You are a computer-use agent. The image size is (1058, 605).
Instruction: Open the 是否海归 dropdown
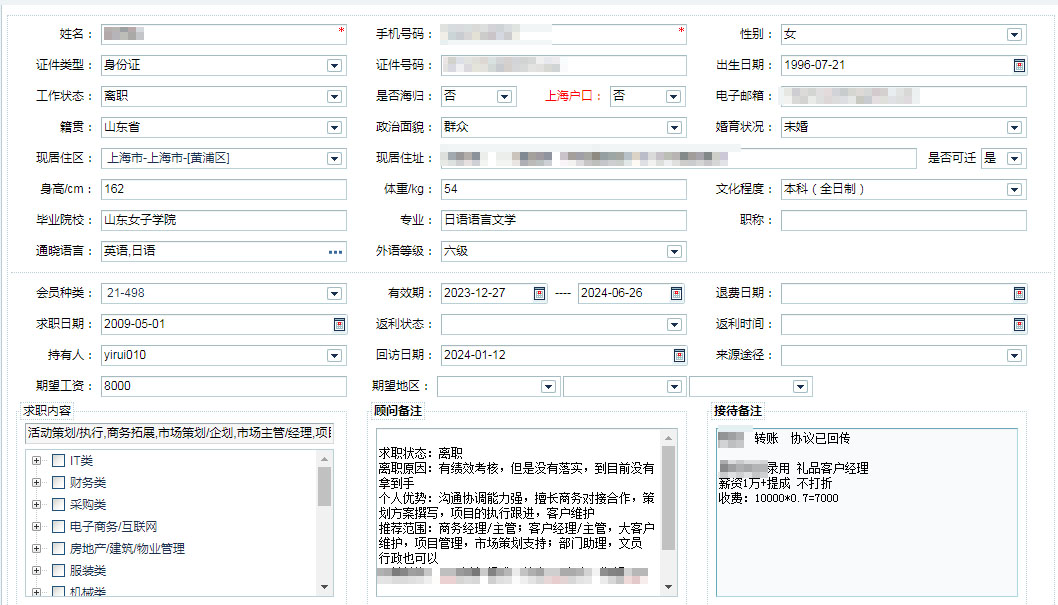(504, 96)
